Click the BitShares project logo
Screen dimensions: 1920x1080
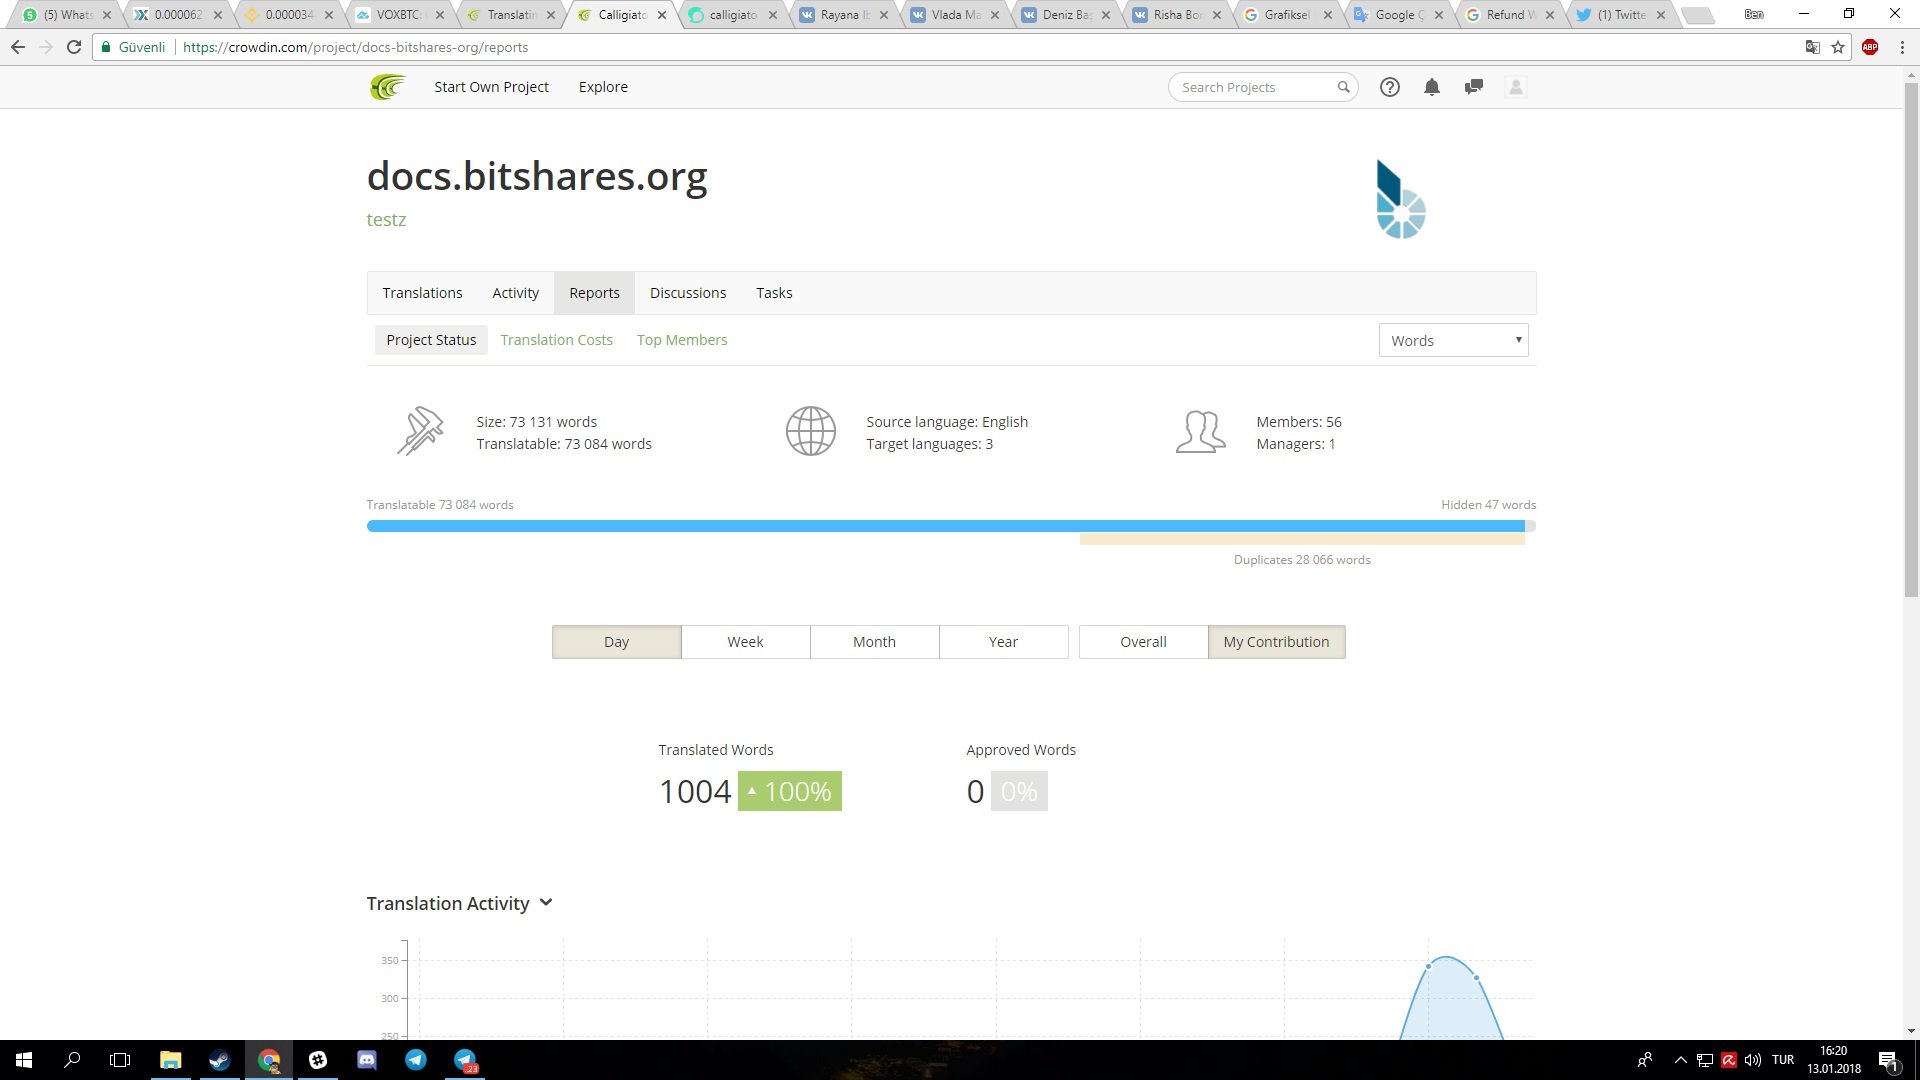[x=1400, y=199]
